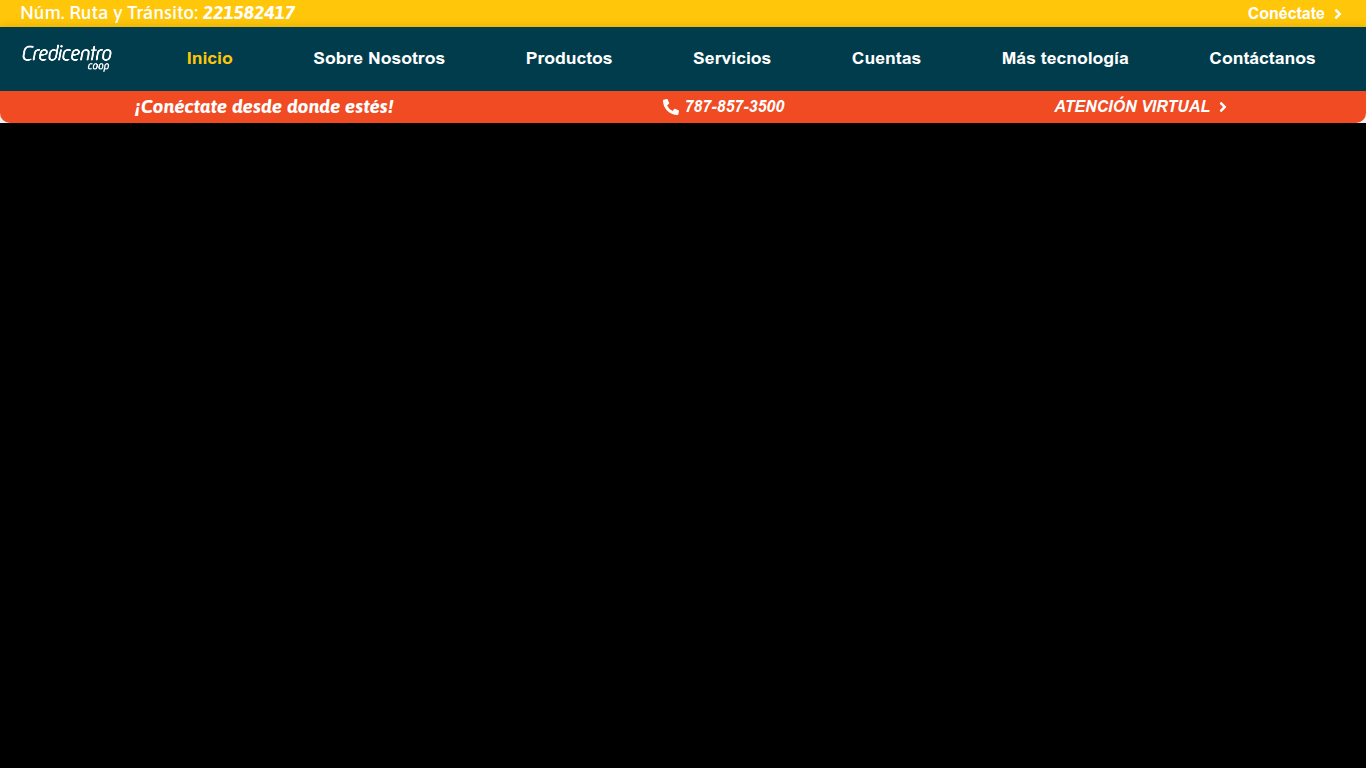The image size is (1366, 768).
Task: Click the Conéctate link in top bar
Action: click(x=1295, y=14)
